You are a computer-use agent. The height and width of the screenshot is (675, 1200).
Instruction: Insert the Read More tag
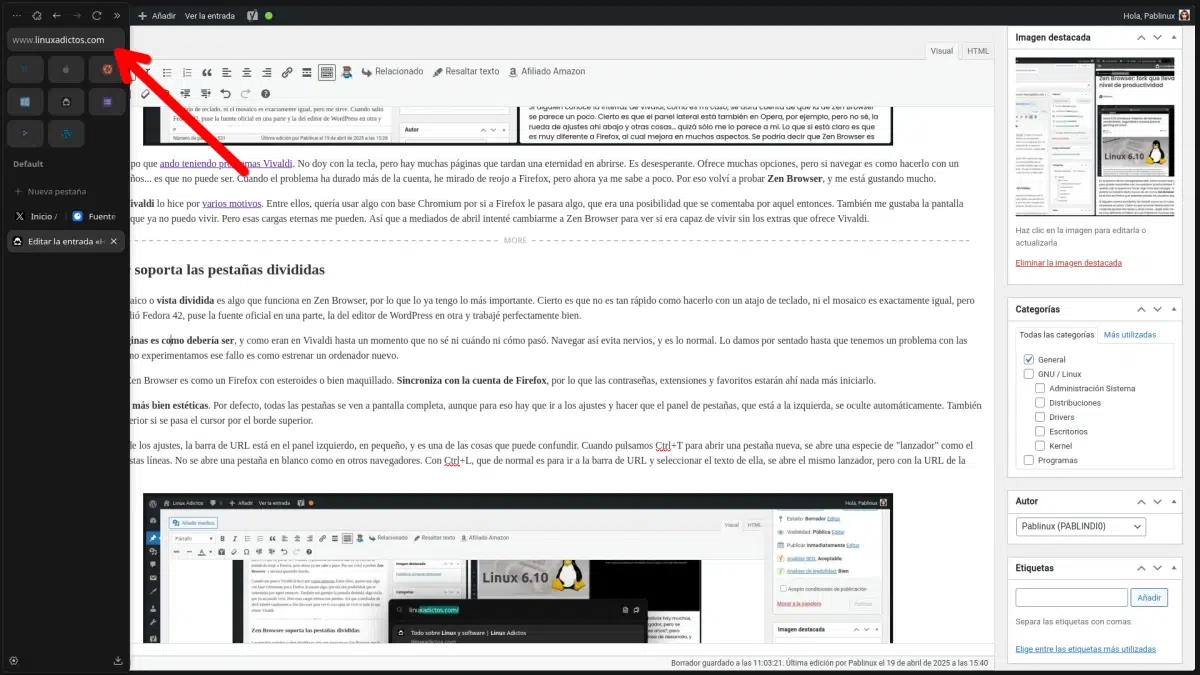tap(307, 73)
